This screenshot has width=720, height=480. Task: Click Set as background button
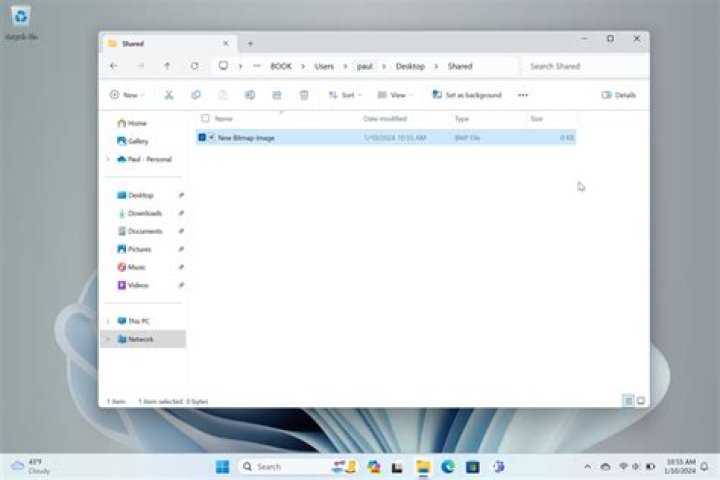pyautogui.click(x=467, y=95)
